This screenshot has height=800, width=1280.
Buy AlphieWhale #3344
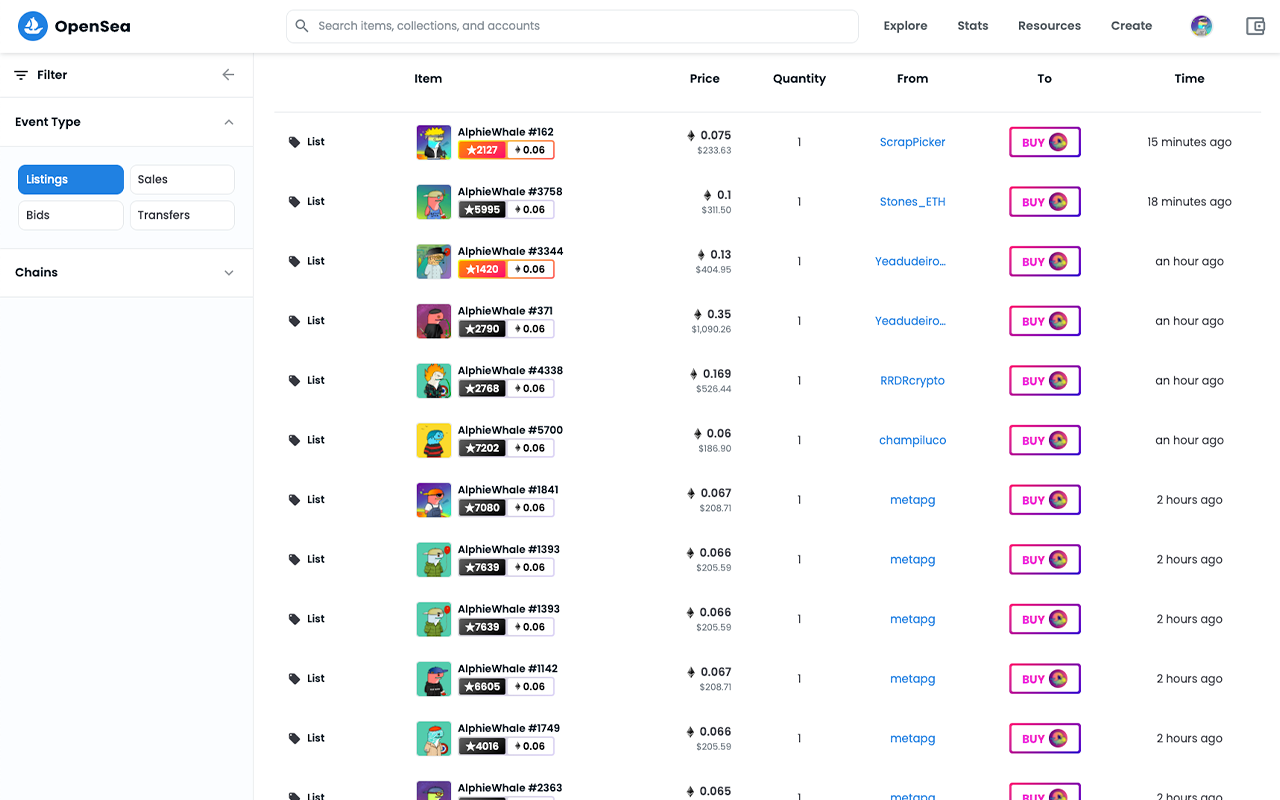(x=1044, y=261)
